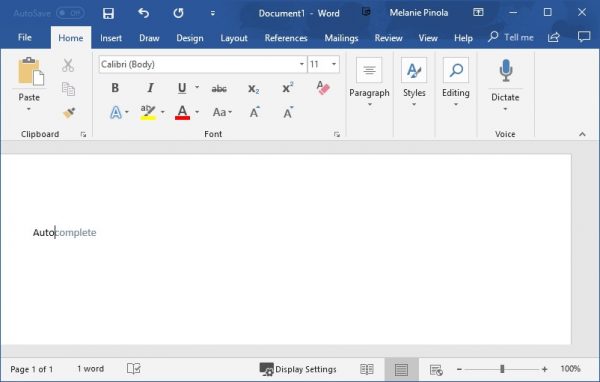
Task: Click the Superscript icon
Action: tap(288, 88)
